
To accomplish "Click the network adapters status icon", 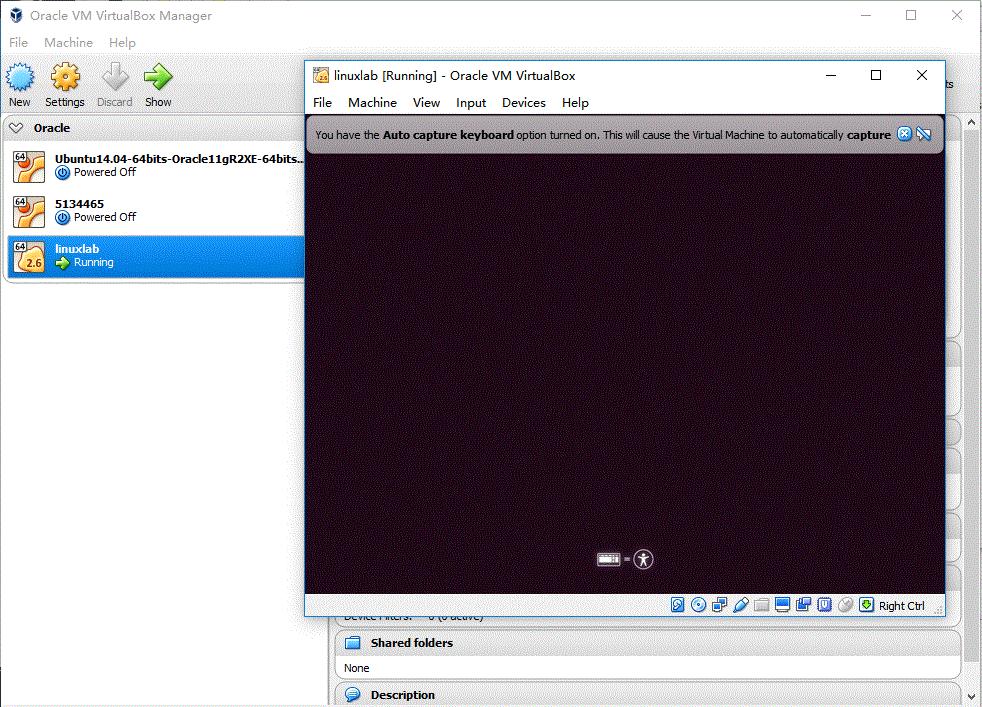I will tap(720, 605).
